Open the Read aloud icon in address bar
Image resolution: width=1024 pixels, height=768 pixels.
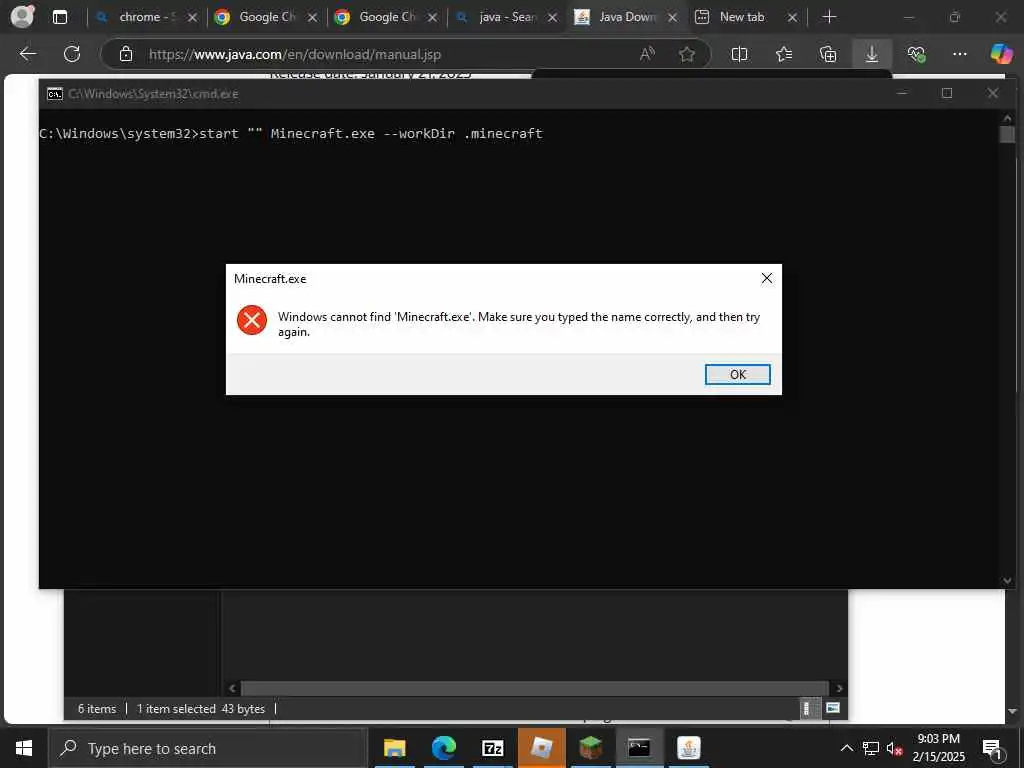647,54
